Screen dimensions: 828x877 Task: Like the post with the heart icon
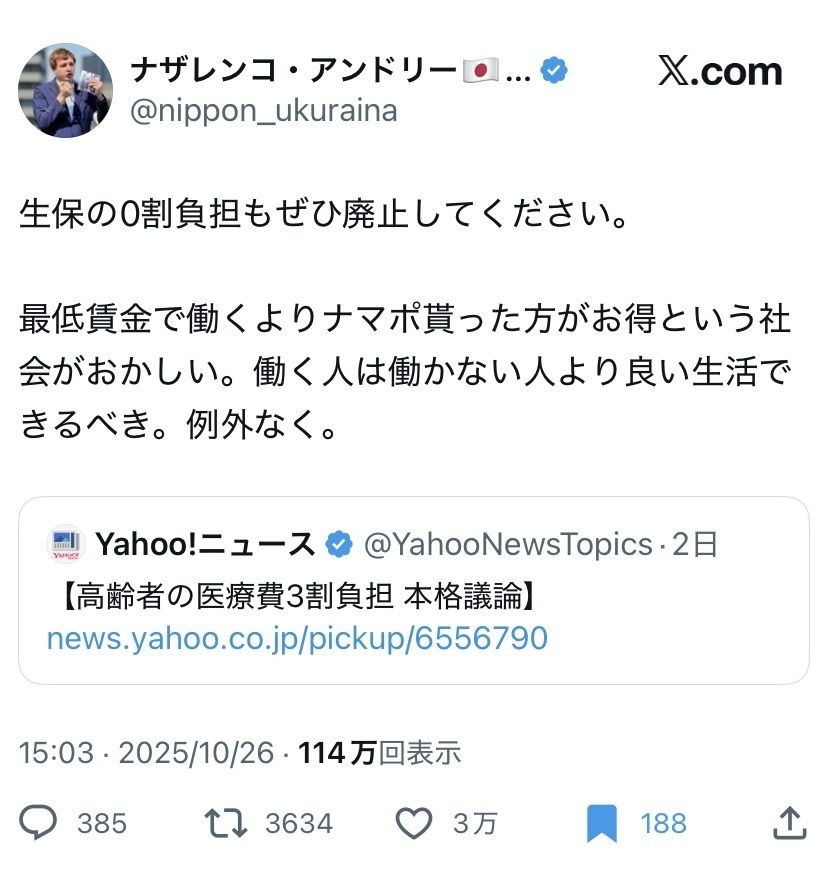coord(413,822)
